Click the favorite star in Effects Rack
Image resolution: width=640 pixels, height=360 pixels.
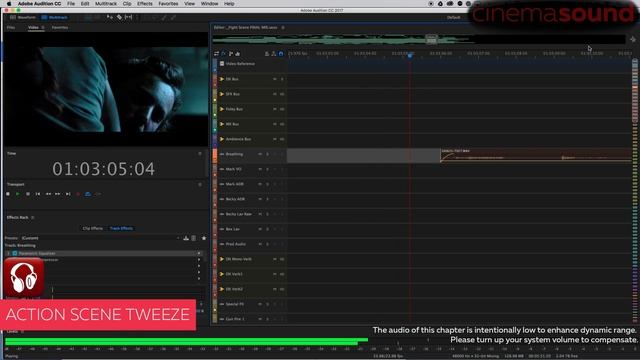[204, 238]
